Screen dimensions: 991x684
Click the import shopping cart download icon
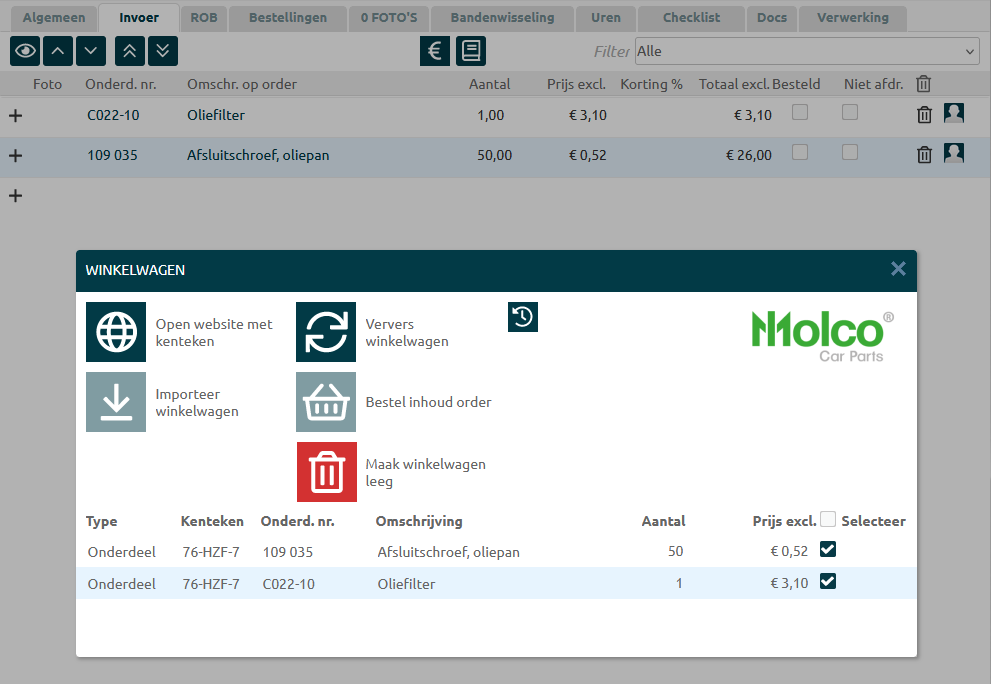(x=116, y=402)
